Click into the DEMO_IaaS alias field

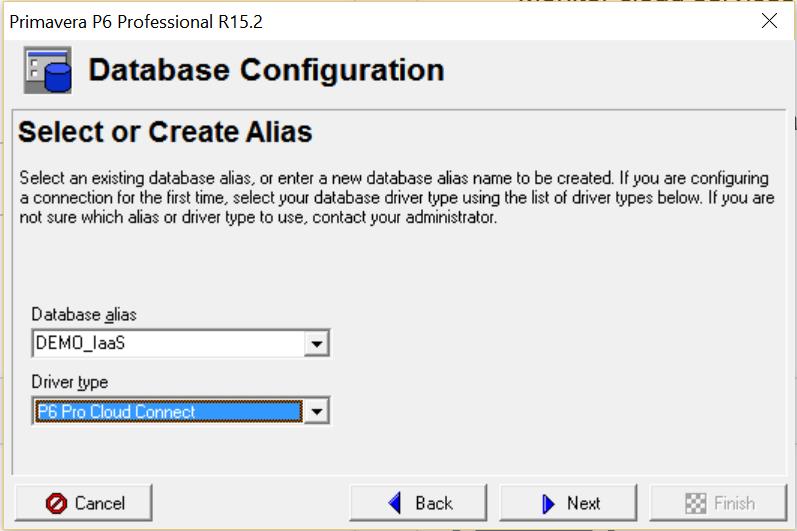(168, 344)
